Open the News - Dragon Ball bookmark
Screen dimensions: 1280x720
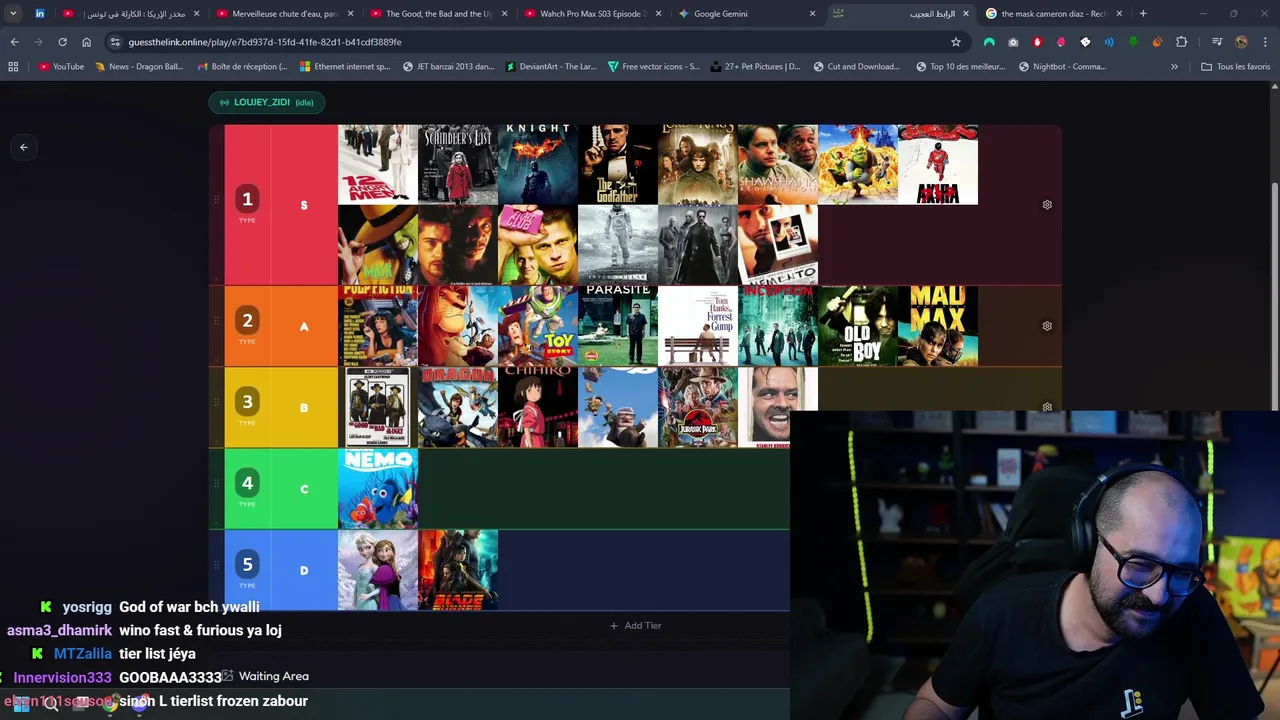(x=139, y=67)
